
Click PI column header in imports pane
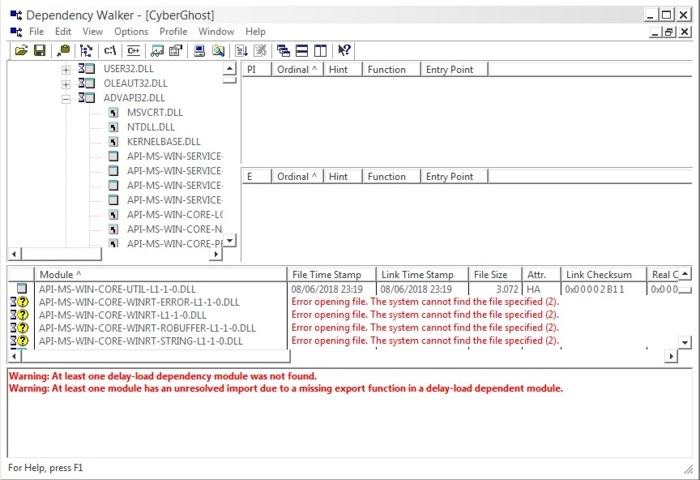pyautogui.click(x=257, y=70)
